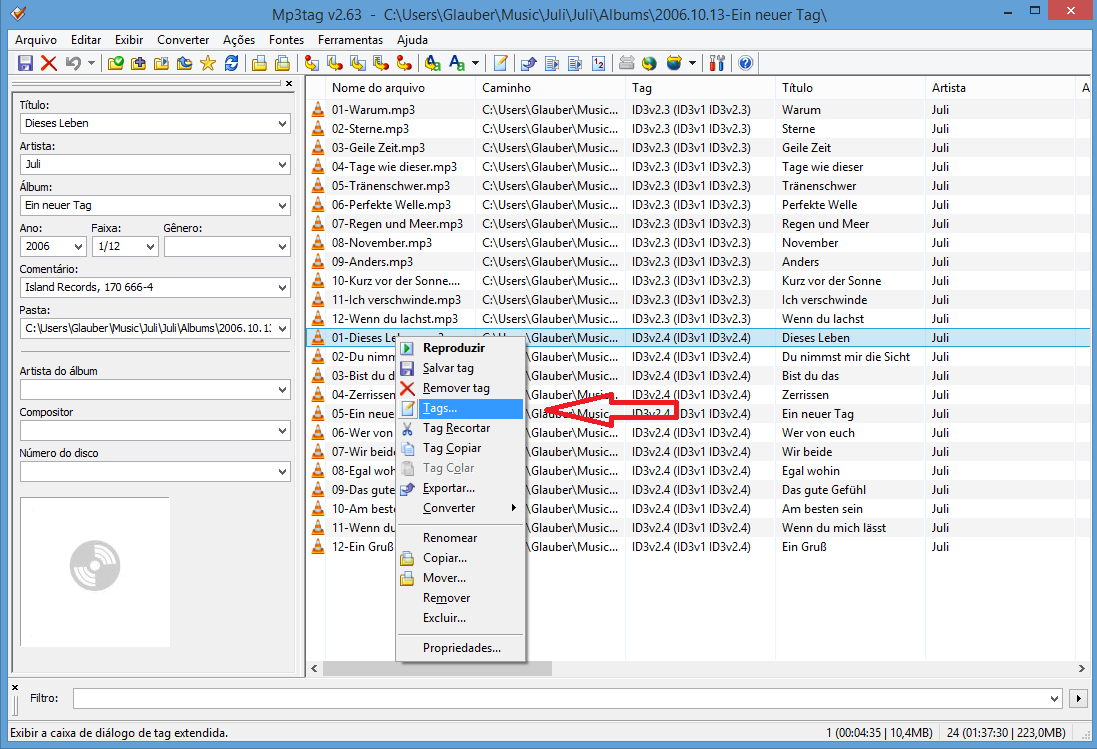
Task: Choose Renomear in the context menu
Action: click(460, 538)
